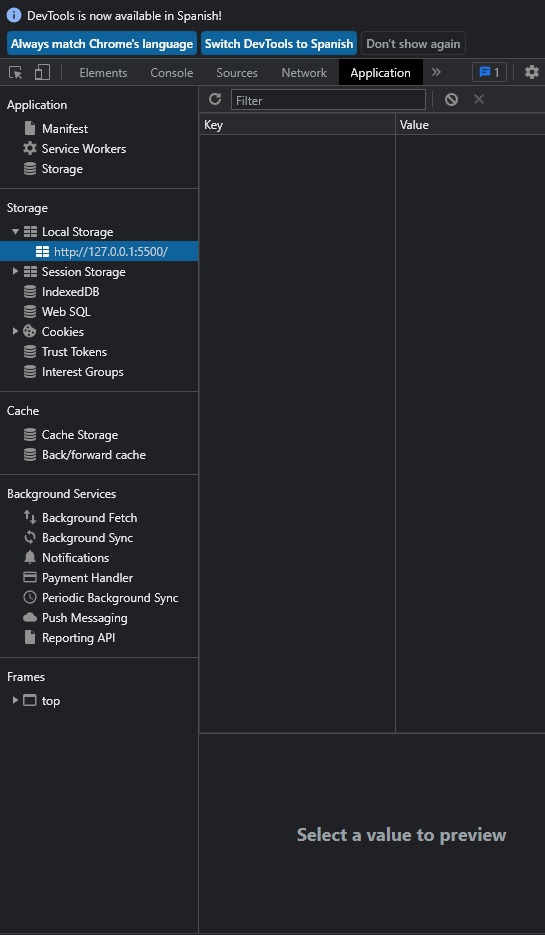Viewport: 545px width, 935px height.
Task: Clear all storage entries using the circle-slash icon
Action: (x=451, y=100)
